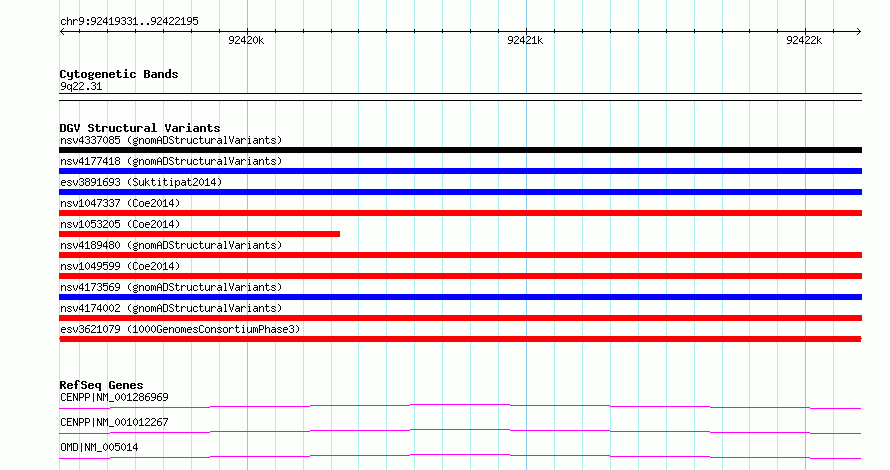Open the RefSeq Genes track title
This screenshot has width=890, height=470.
pyautogui.click(x=101, y=385)
